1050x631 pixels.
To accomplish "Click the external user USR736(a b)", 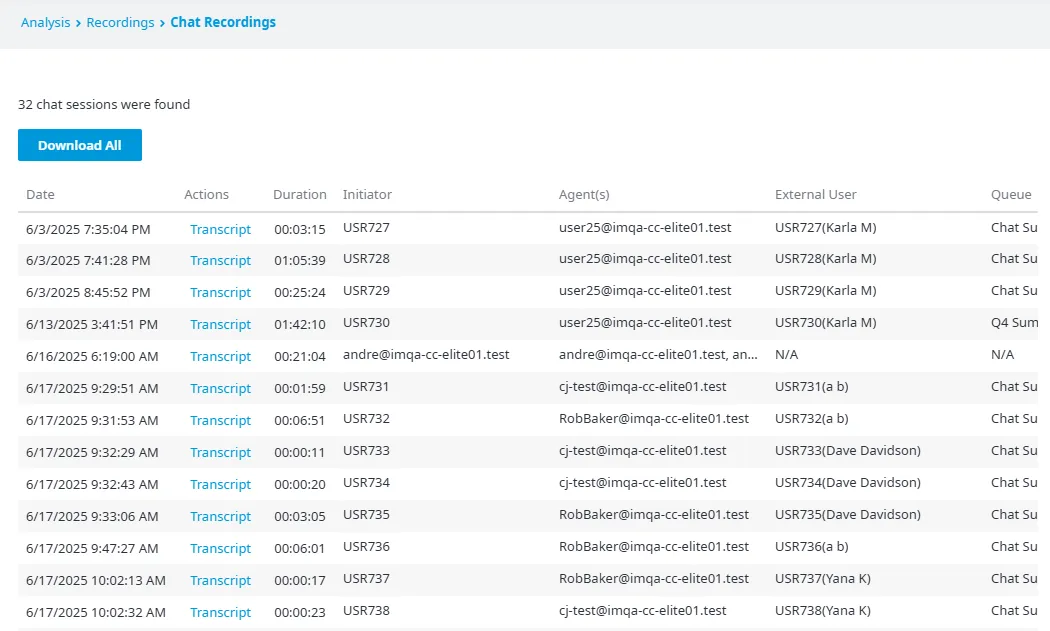I will point(812,547).
